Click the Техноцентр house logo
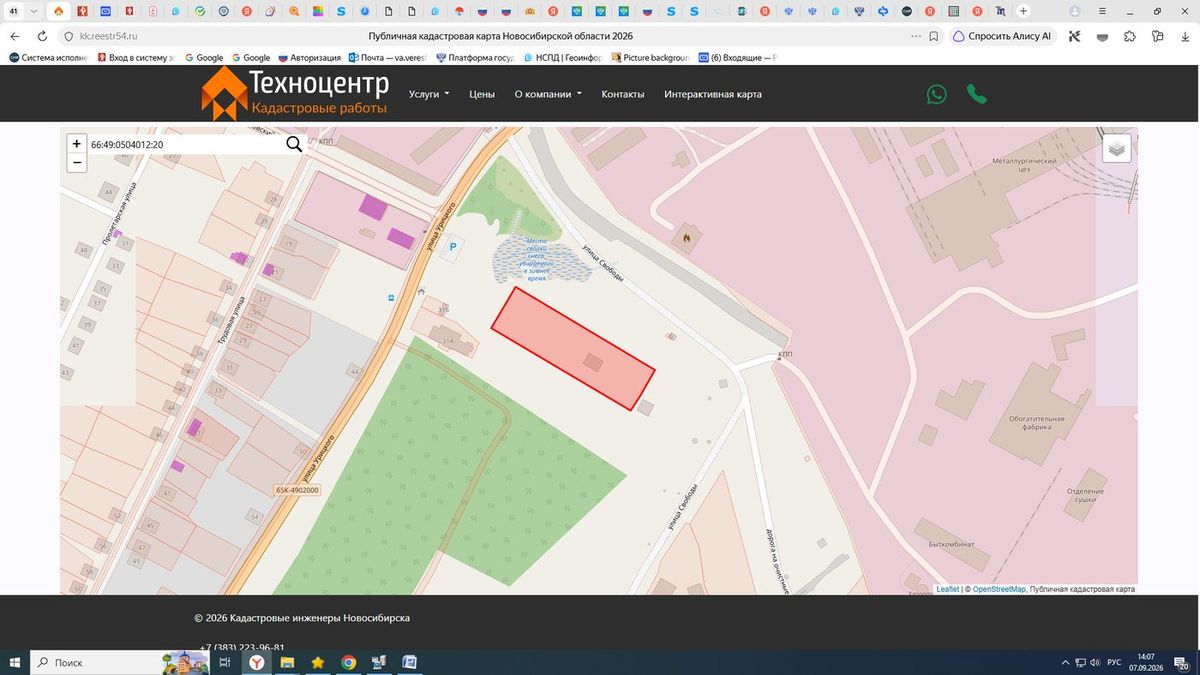This screenshot has width=1200, height=675. (x=224, y=94)
